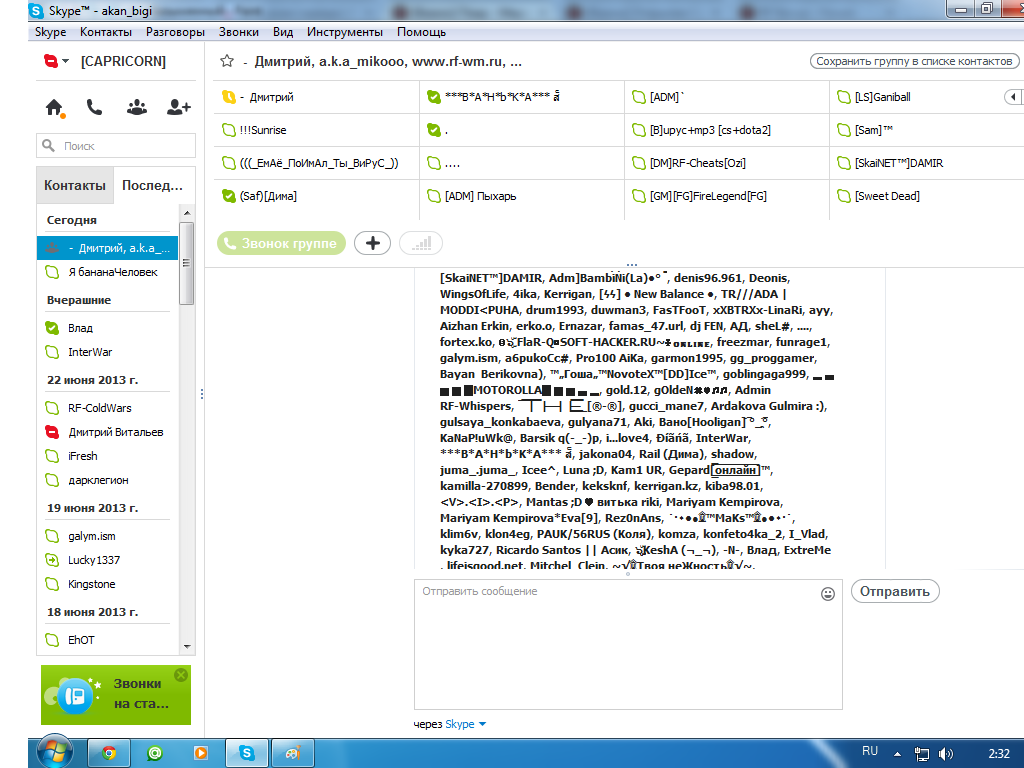Expand the 'через Skype' send-method dropdown
This screenshot has width=1024, height=768.
point(483,724)
